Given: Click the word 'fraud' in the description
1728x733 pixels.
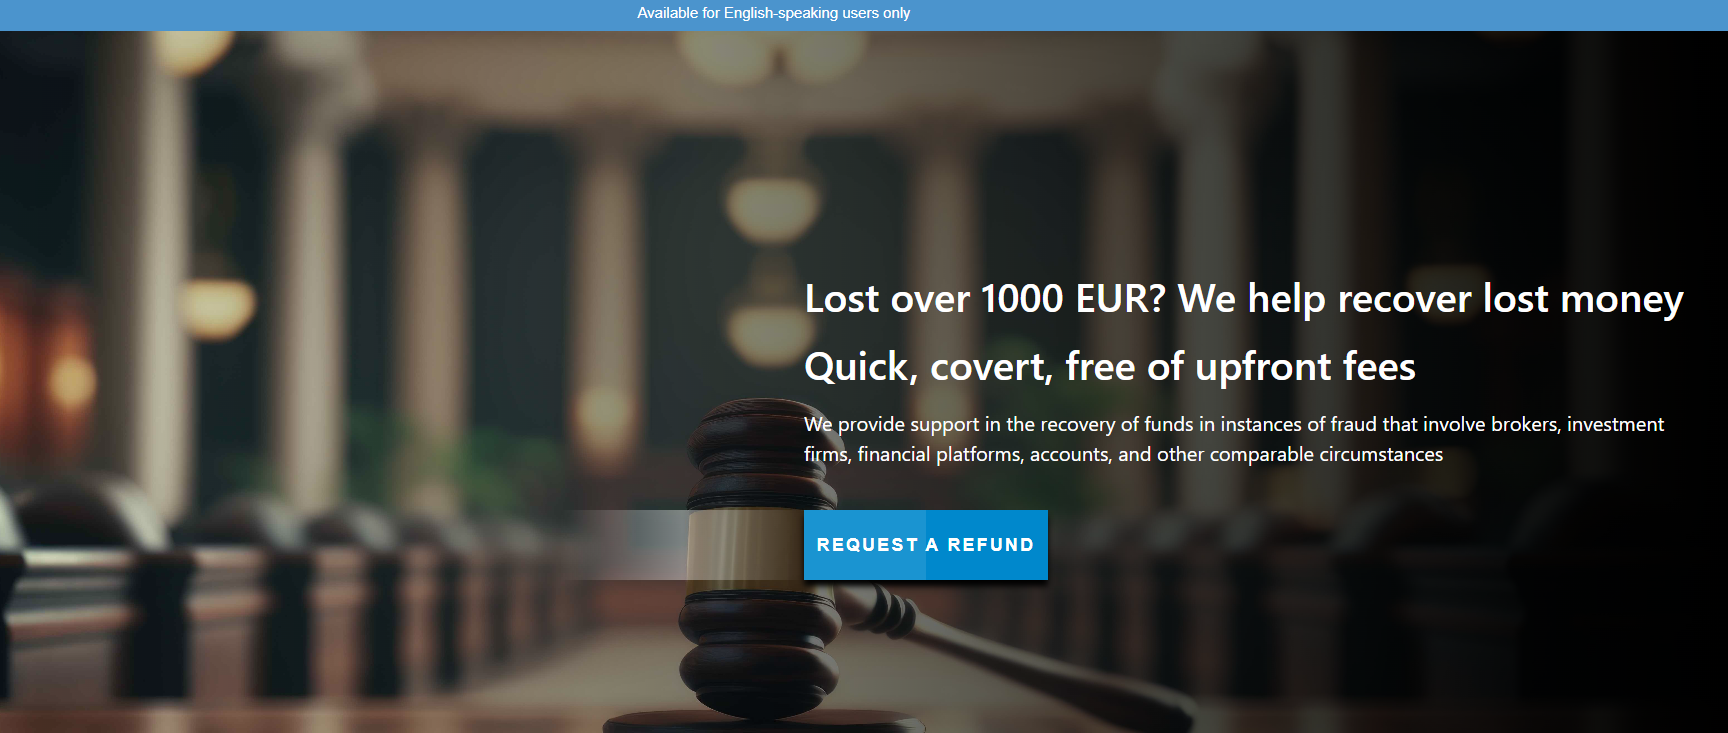Looking at the screenshot, I should (1353, 424).
